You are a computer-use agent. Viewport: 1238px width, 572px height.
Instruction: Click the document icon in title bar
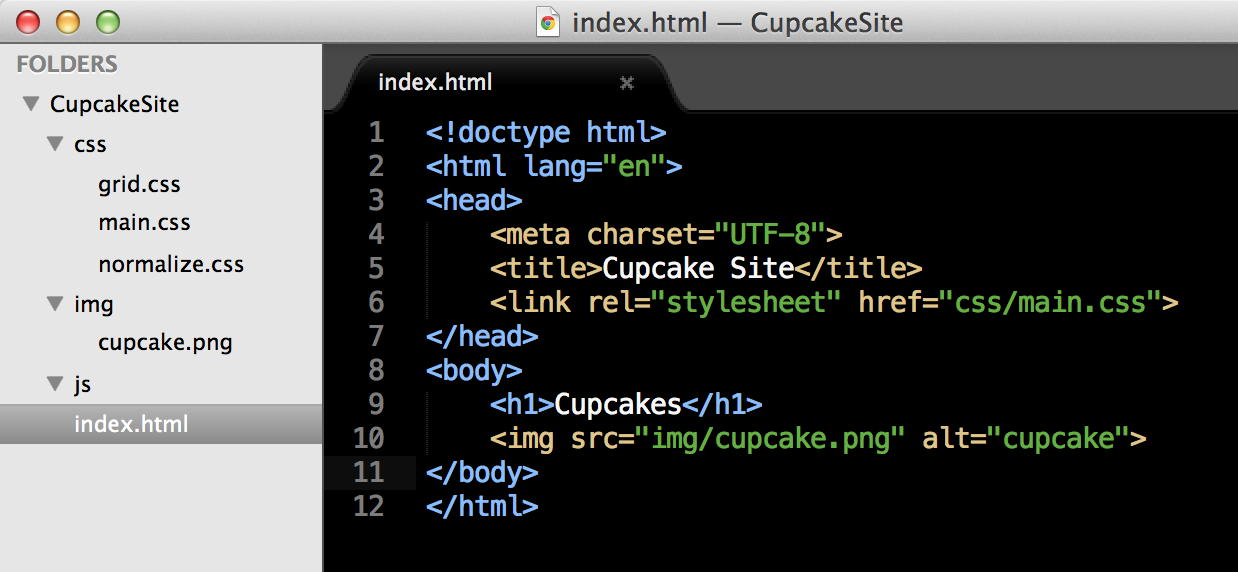coord(547,21)
